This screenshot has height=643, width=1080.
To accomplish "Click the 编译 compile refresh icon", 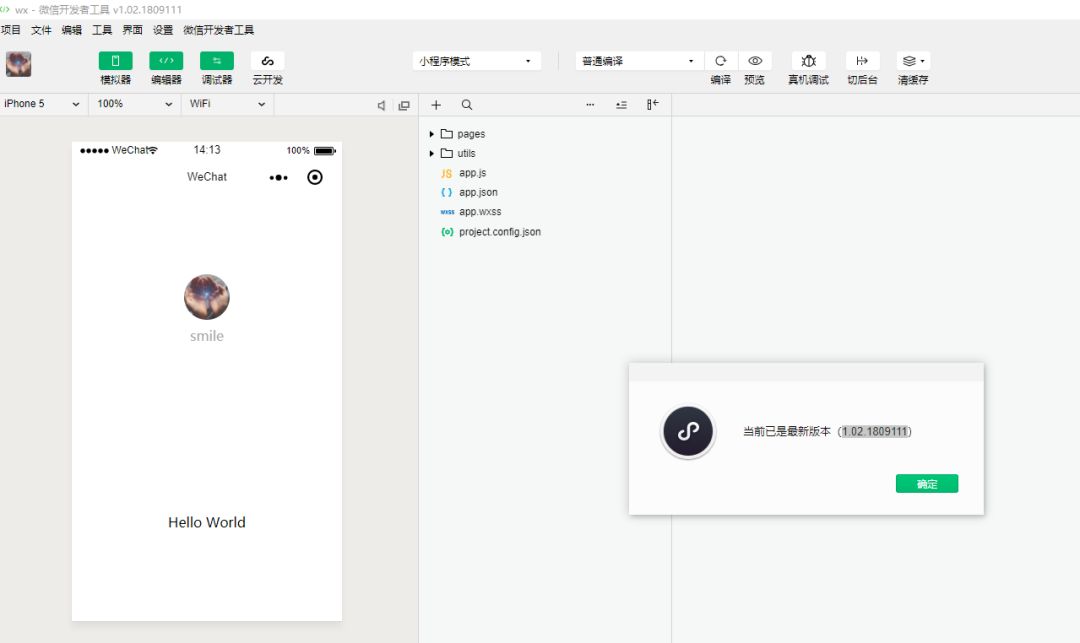I will 720,61.
